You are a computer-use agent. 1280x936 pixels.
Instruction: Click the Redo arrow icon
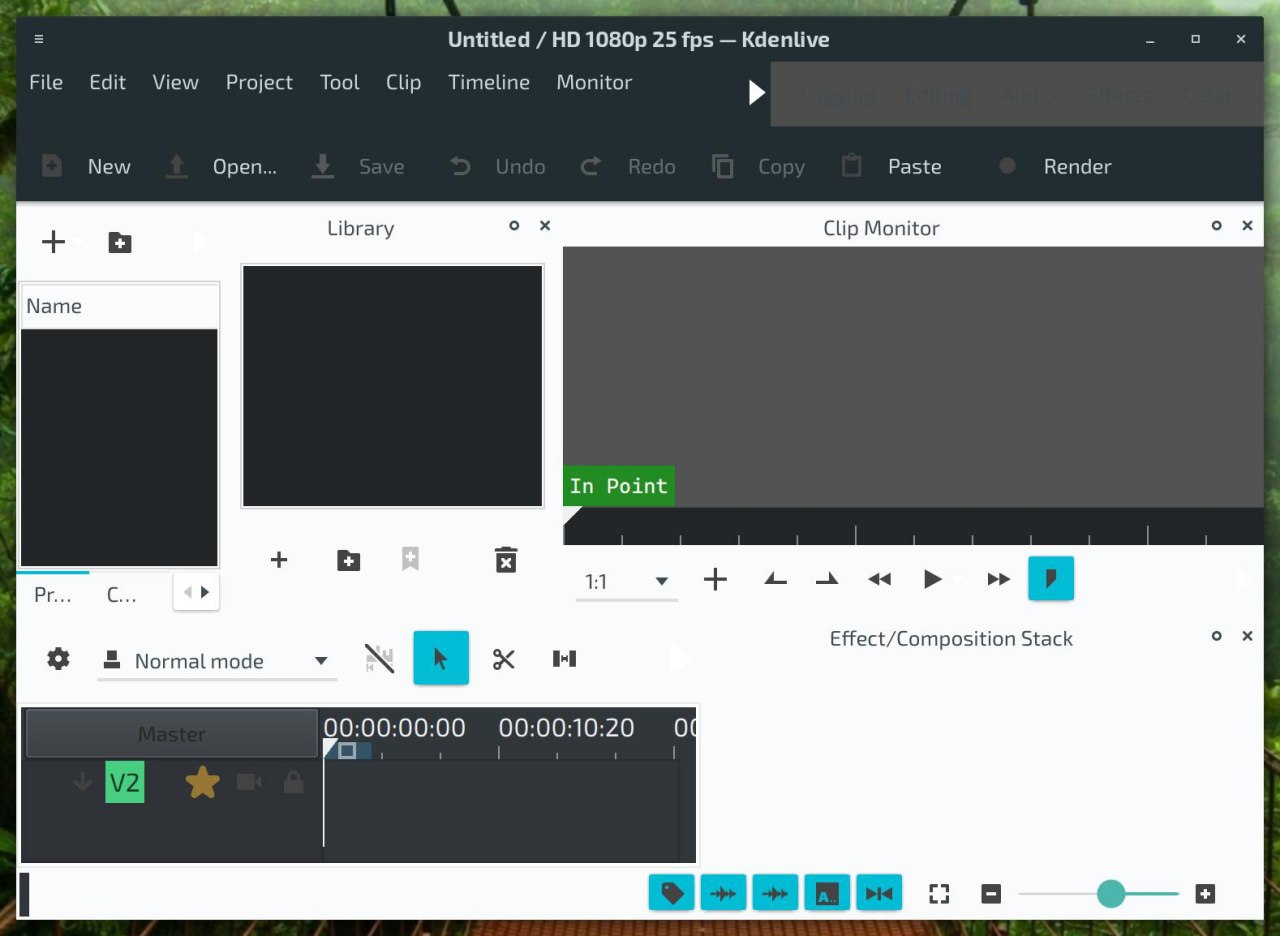(591, 166)
